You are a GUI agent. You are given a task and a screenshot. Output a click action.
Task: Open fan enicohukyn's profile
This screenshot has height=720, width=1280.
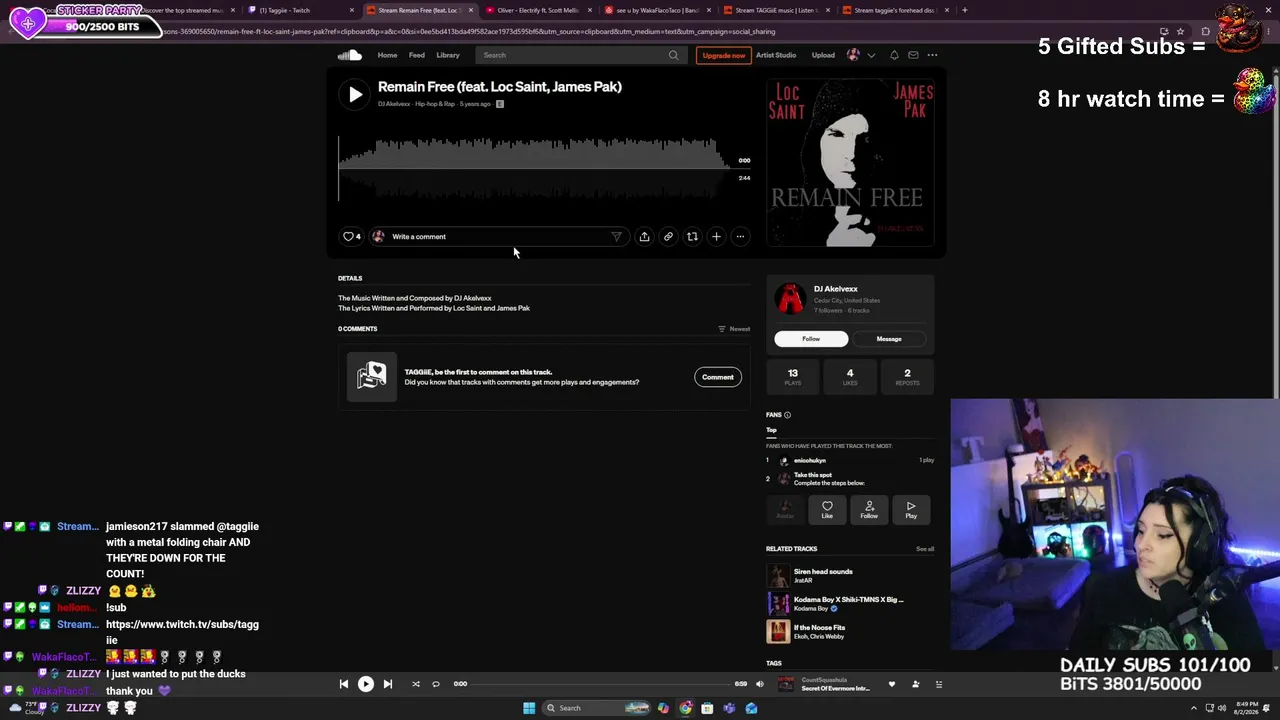click(810, 460)
